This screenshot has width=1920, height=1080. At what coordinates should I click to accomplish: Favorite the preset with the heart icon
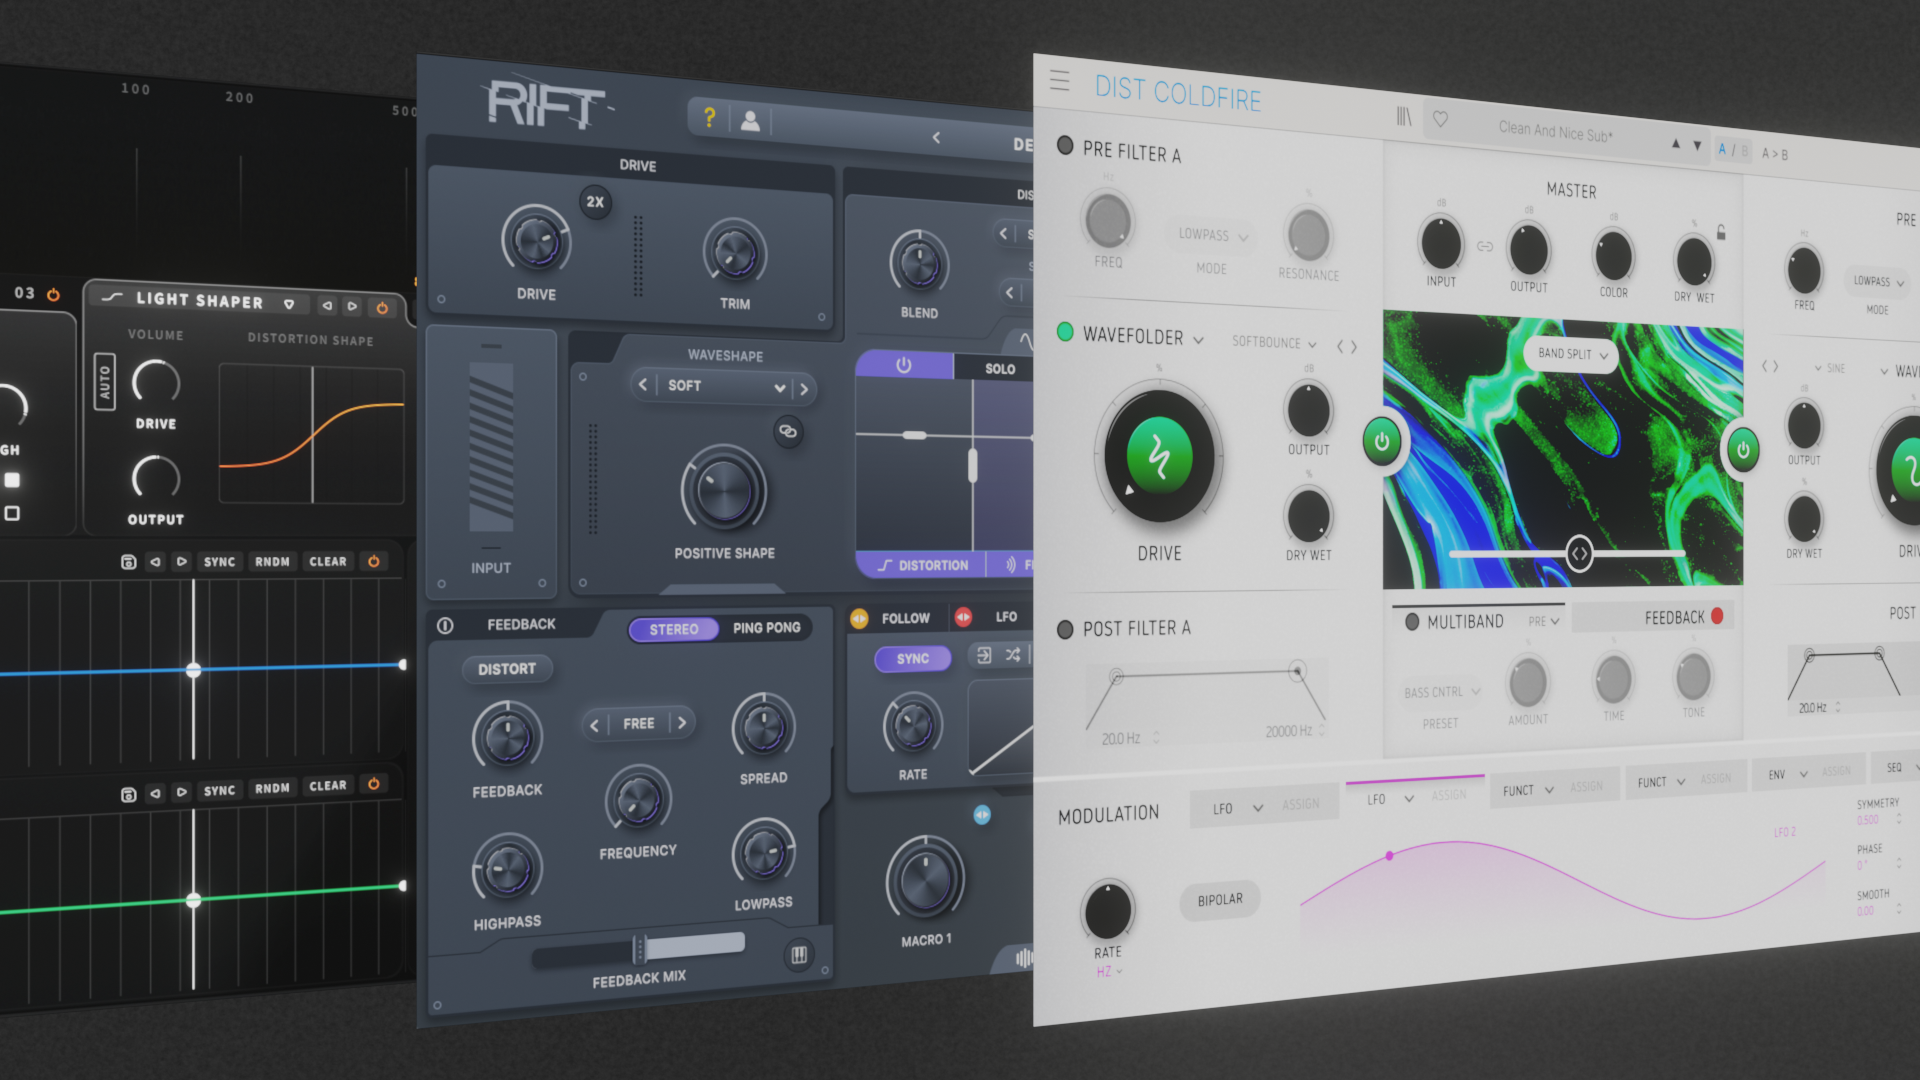[1440, 119]
